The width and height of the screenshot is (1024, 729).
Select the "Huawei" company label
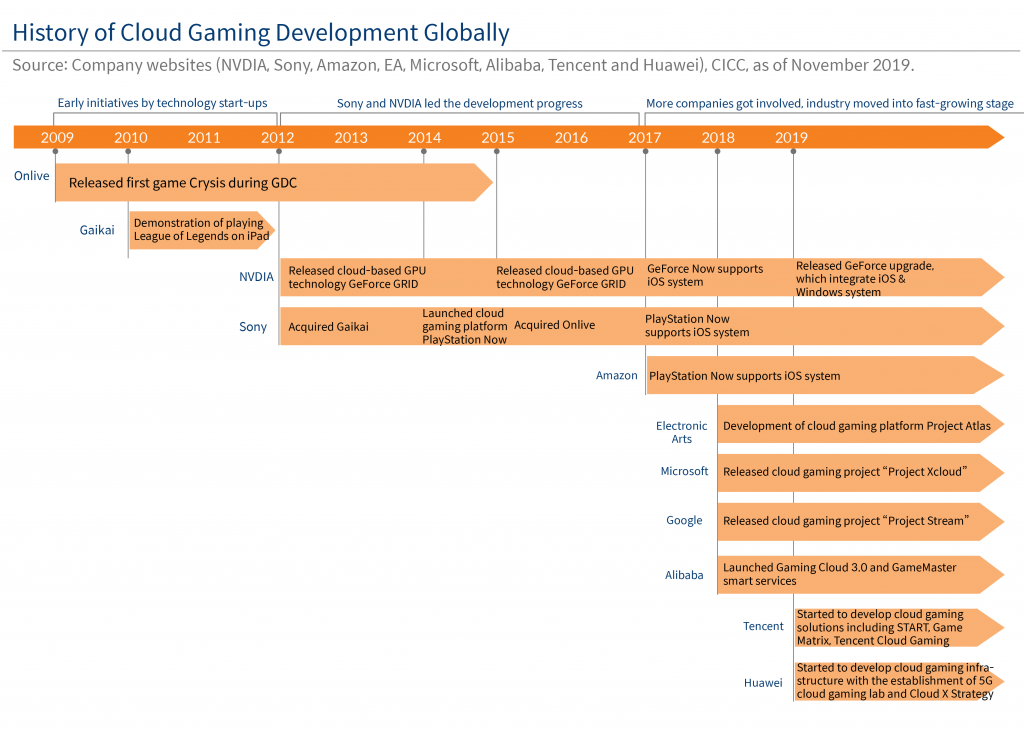coord(763,683)
